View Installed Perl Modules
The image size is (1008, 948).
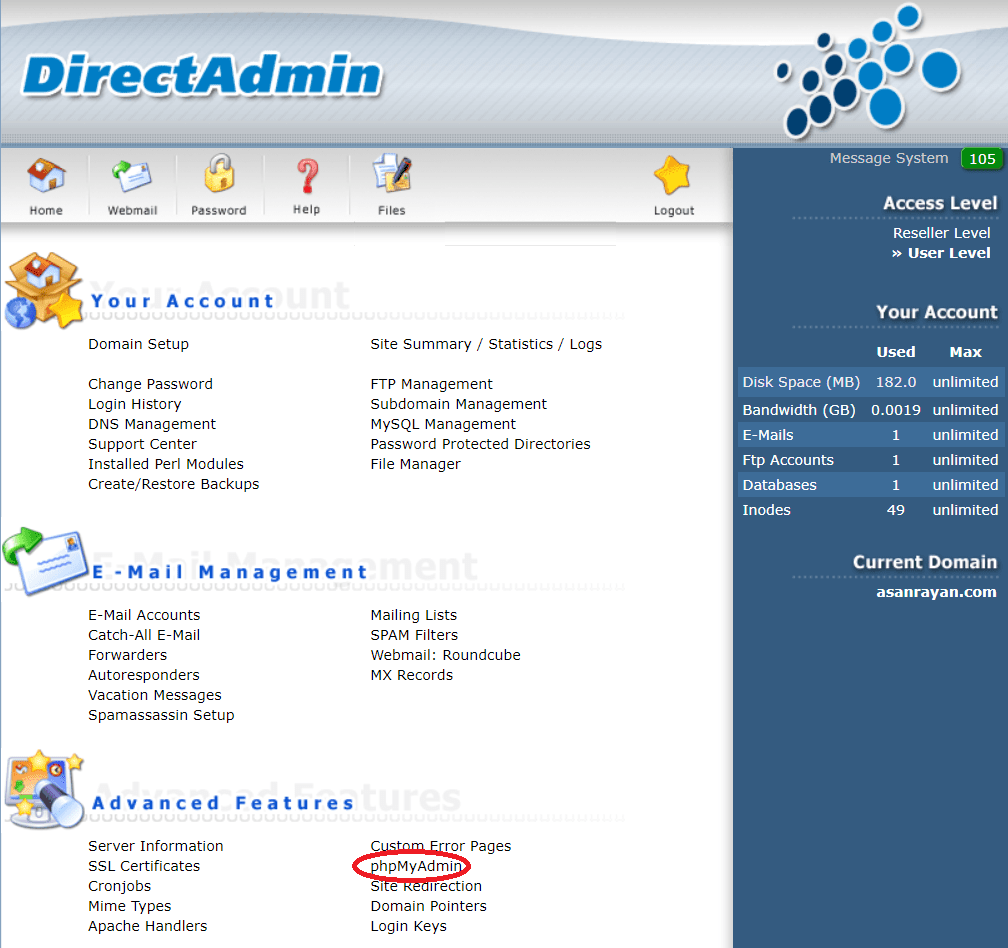[x=166, y=463]
